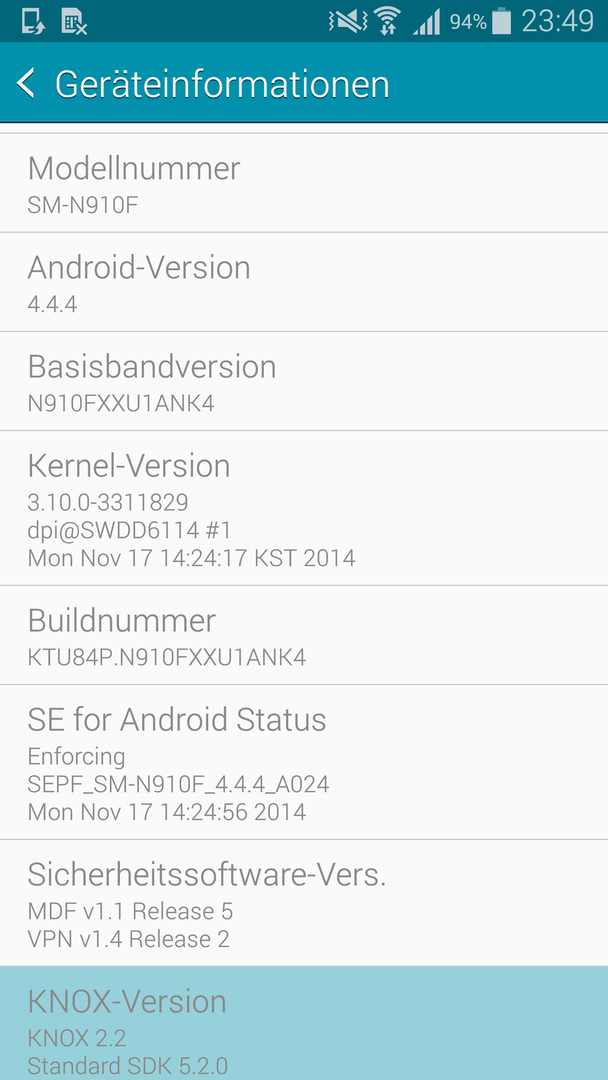Tap the SIM card error notification icon

[x=74, y=21]
